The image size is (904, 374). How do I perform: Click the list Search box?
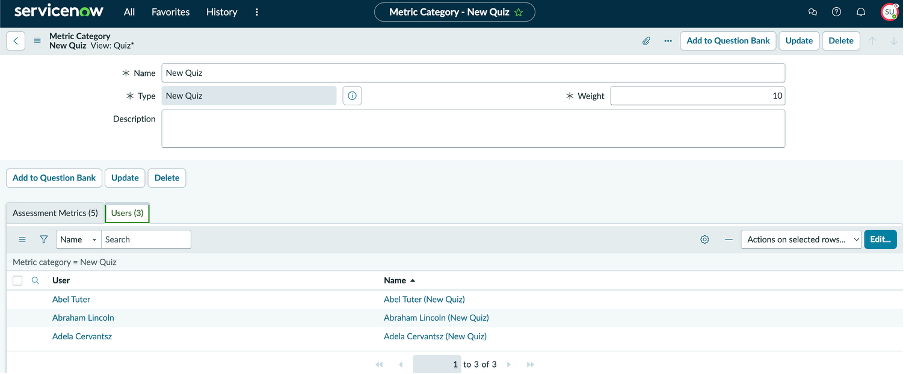(x=146, y=240)
